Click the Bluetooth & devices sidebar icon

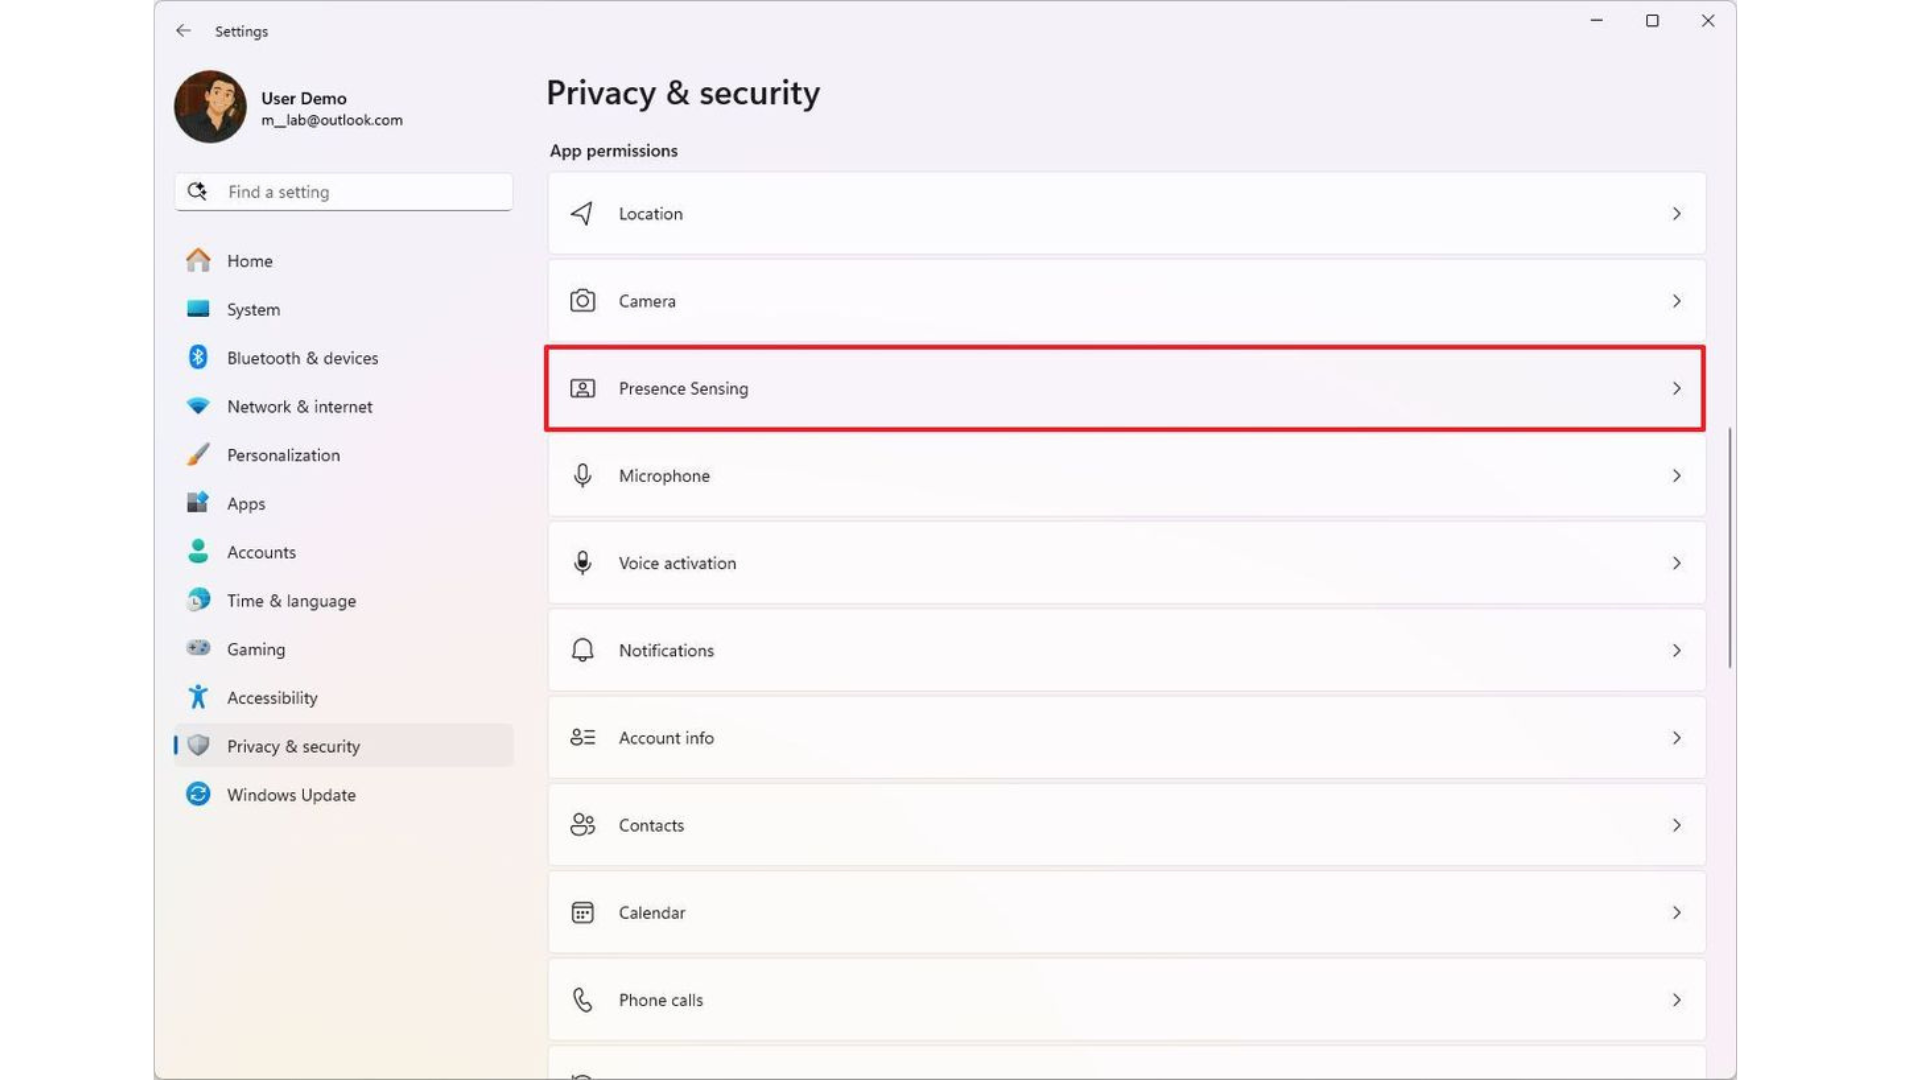coord(198,357)
